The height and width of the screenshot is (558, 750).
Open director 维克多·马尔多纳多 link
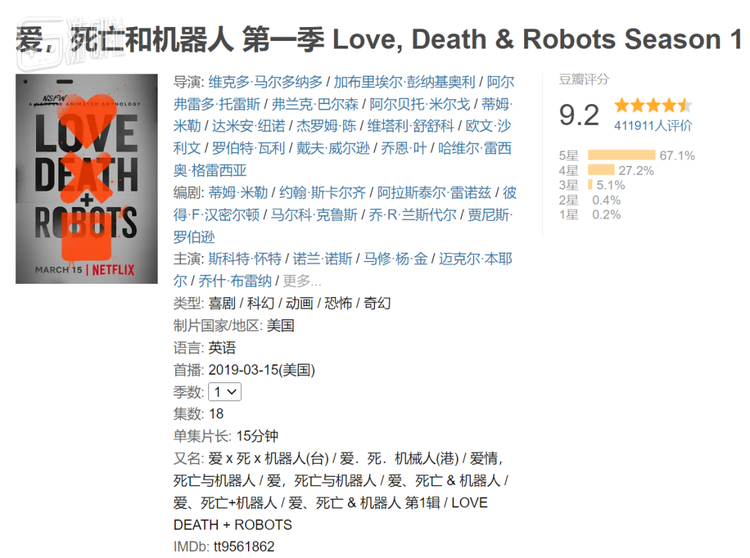pos(265,82)
